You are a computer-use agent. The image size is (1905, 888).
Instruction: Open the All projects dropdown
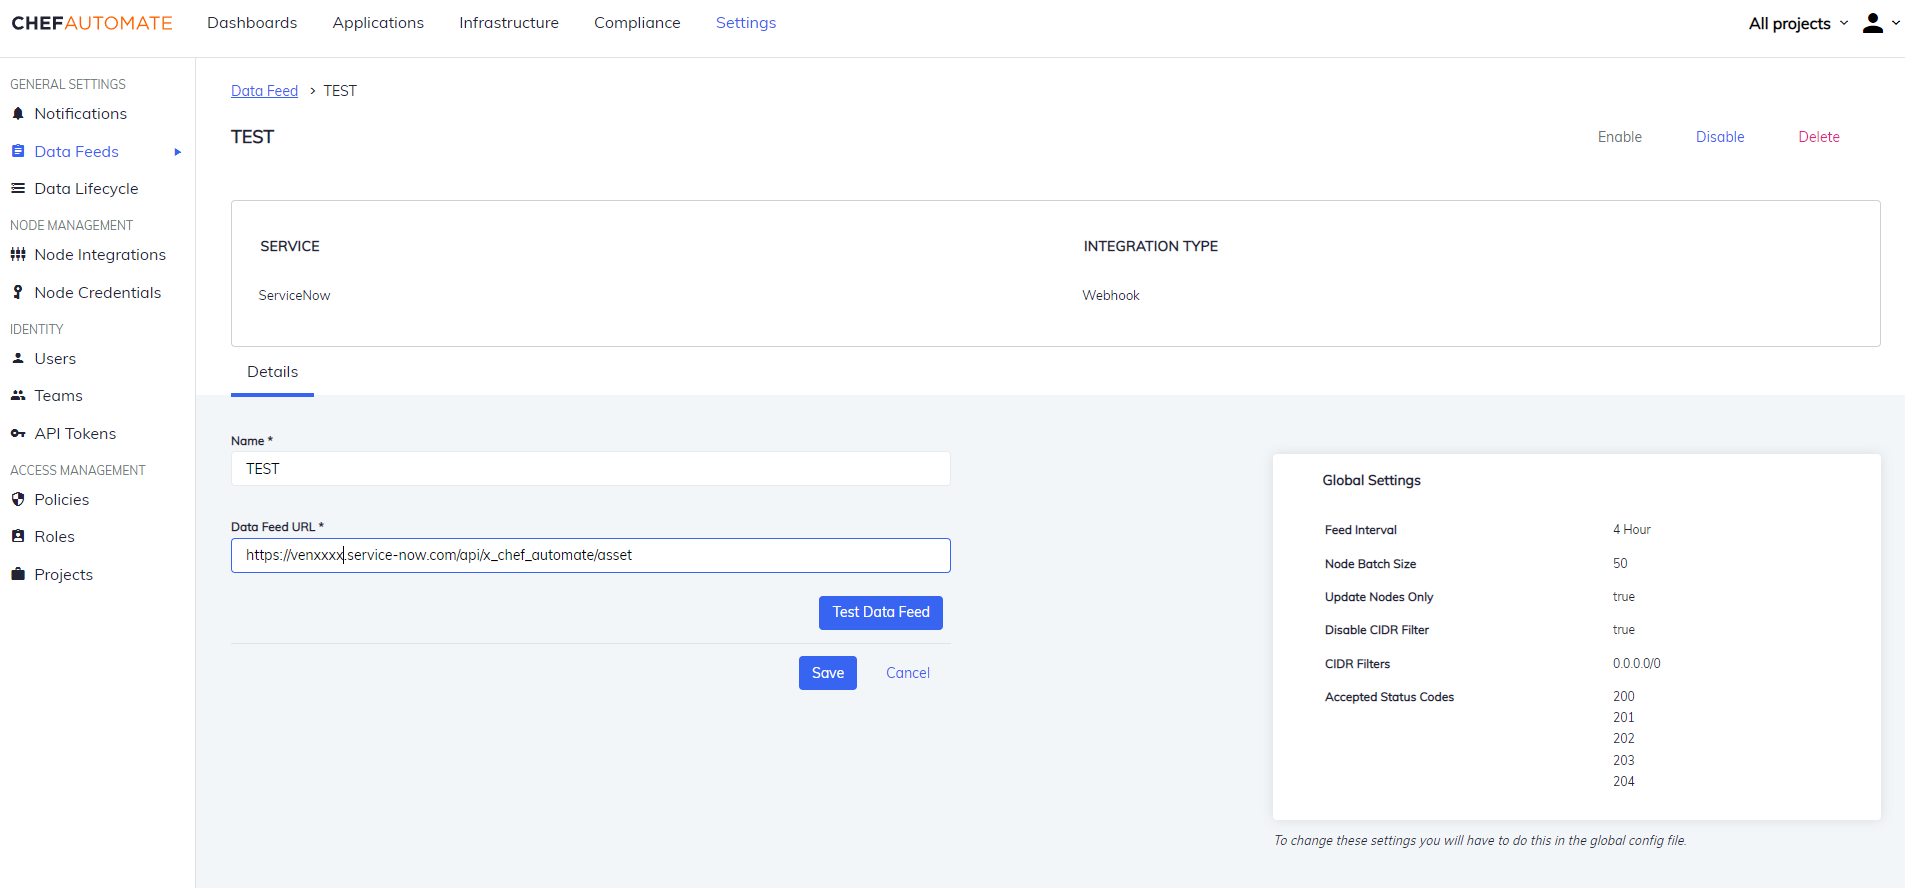tap(1798, 23)
